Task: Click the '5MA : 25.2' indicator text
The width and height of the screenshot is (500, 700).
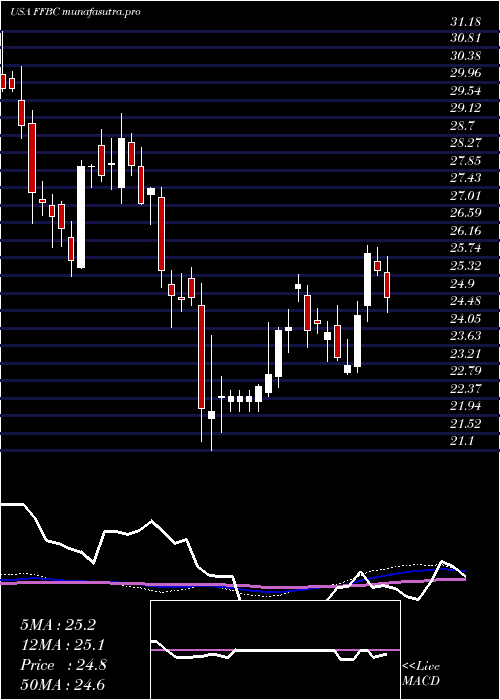Action: point(58,625)
